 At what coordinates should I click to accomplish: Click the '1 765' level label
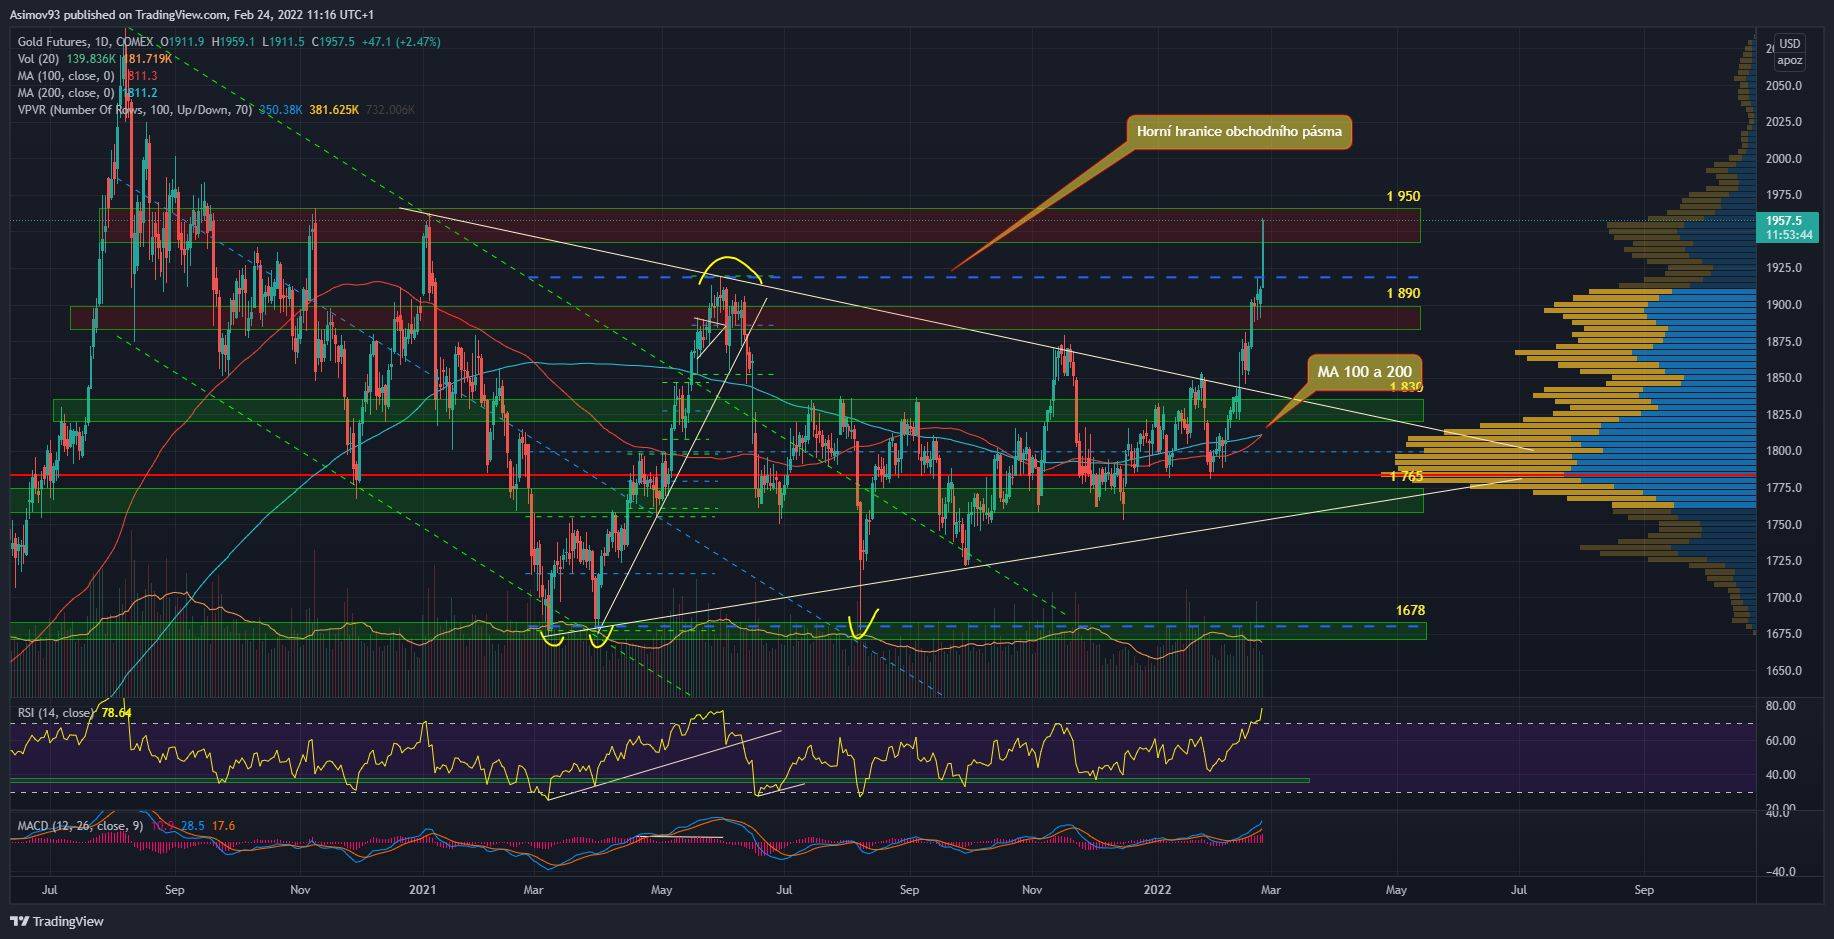1406,476
